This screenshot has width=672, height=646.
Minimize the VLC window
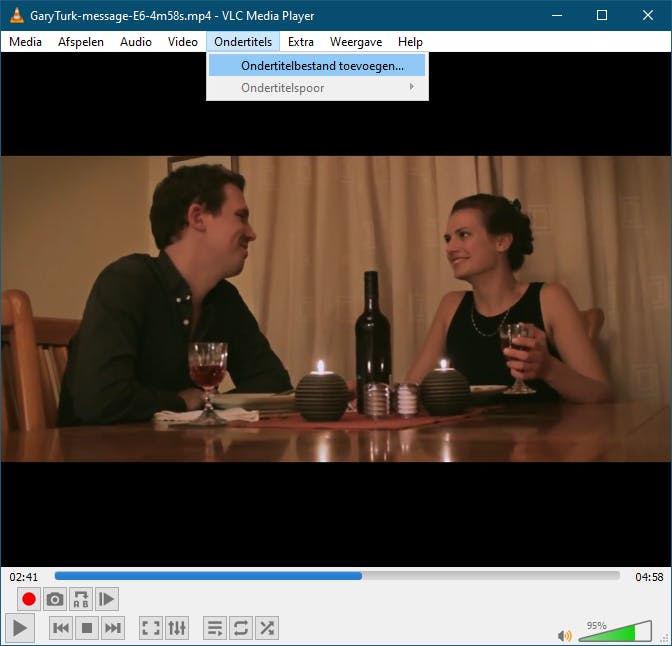point(557,15)
